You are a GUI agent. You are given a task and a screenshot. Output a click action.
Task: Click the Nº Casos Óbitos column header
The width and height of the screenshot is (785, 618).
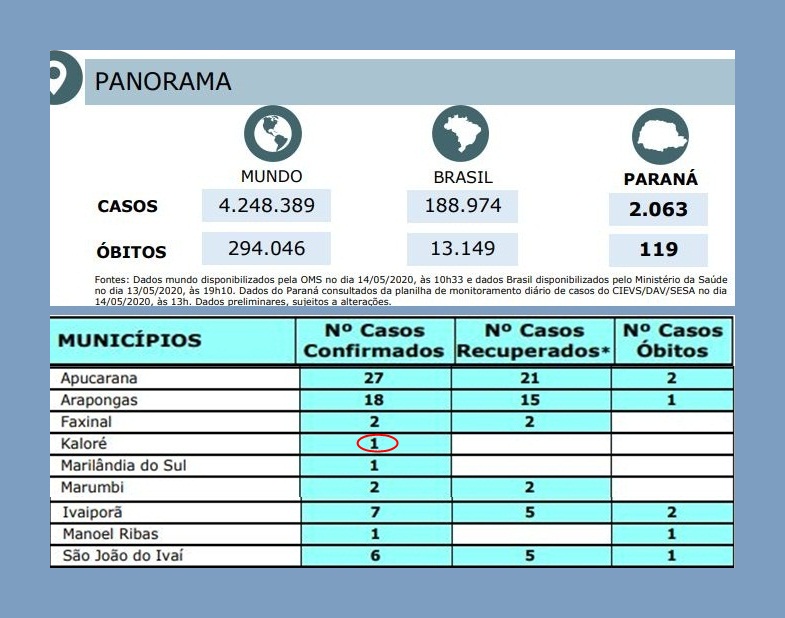click(673, 341)
